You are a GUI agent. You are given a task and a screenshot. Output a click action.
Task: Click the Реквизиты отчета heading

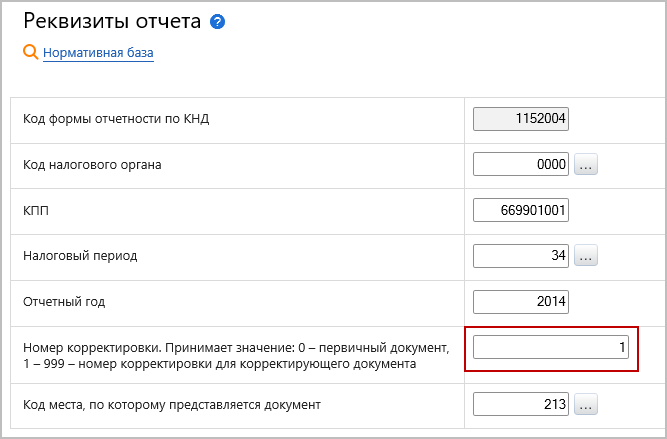coord(112,21)
